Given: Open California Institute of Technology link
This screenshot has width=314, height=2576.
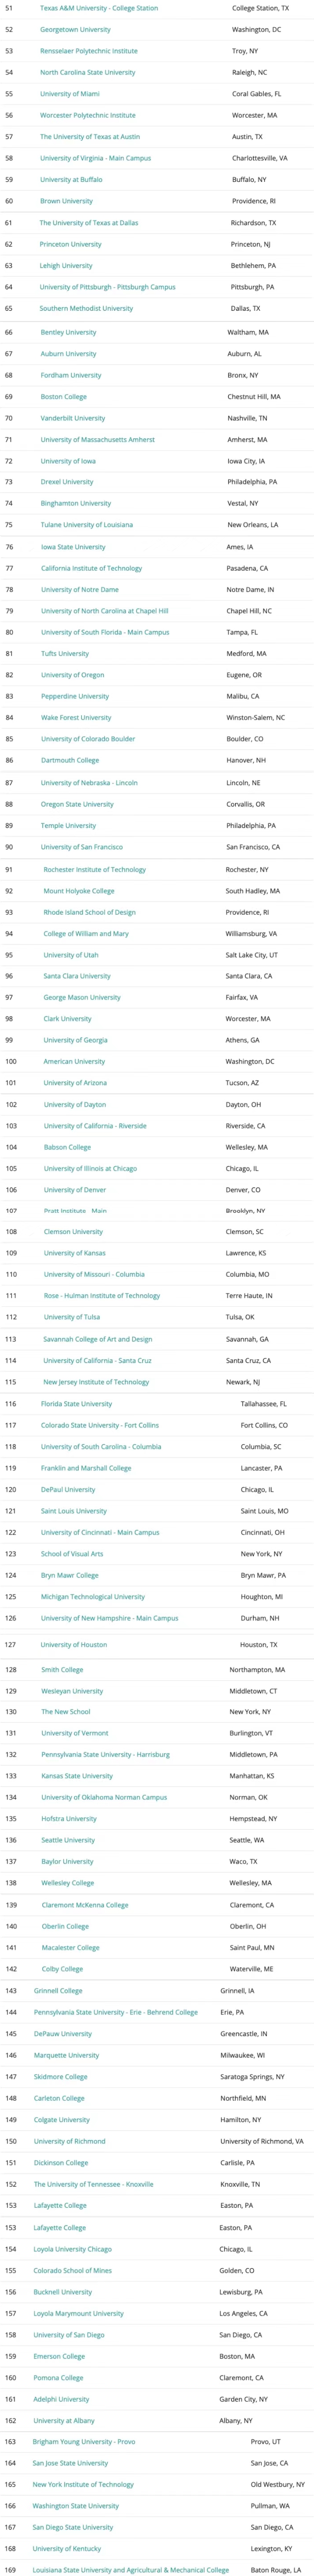Looking at the screenshot, I should tap(91, 568).
